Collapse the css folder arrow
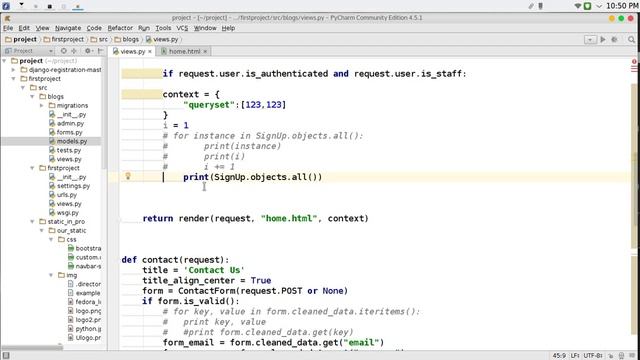This screenshot has height=360, width=640. pos(51,240)
